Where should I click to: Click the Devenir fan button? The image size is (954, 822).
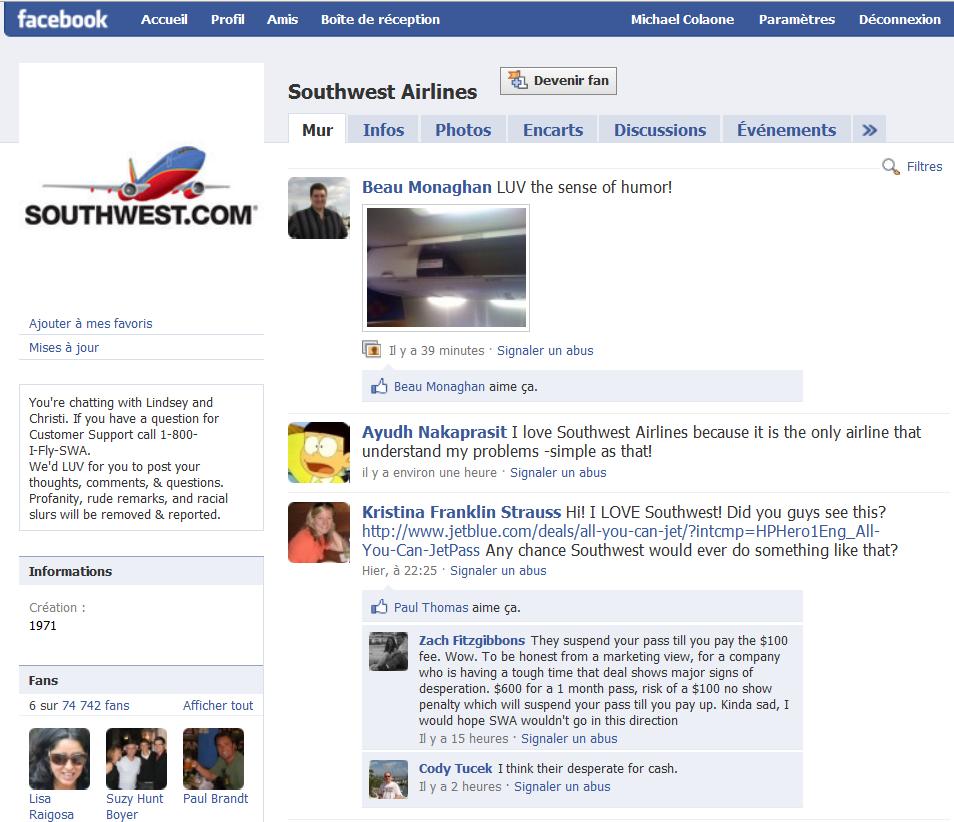559,81
